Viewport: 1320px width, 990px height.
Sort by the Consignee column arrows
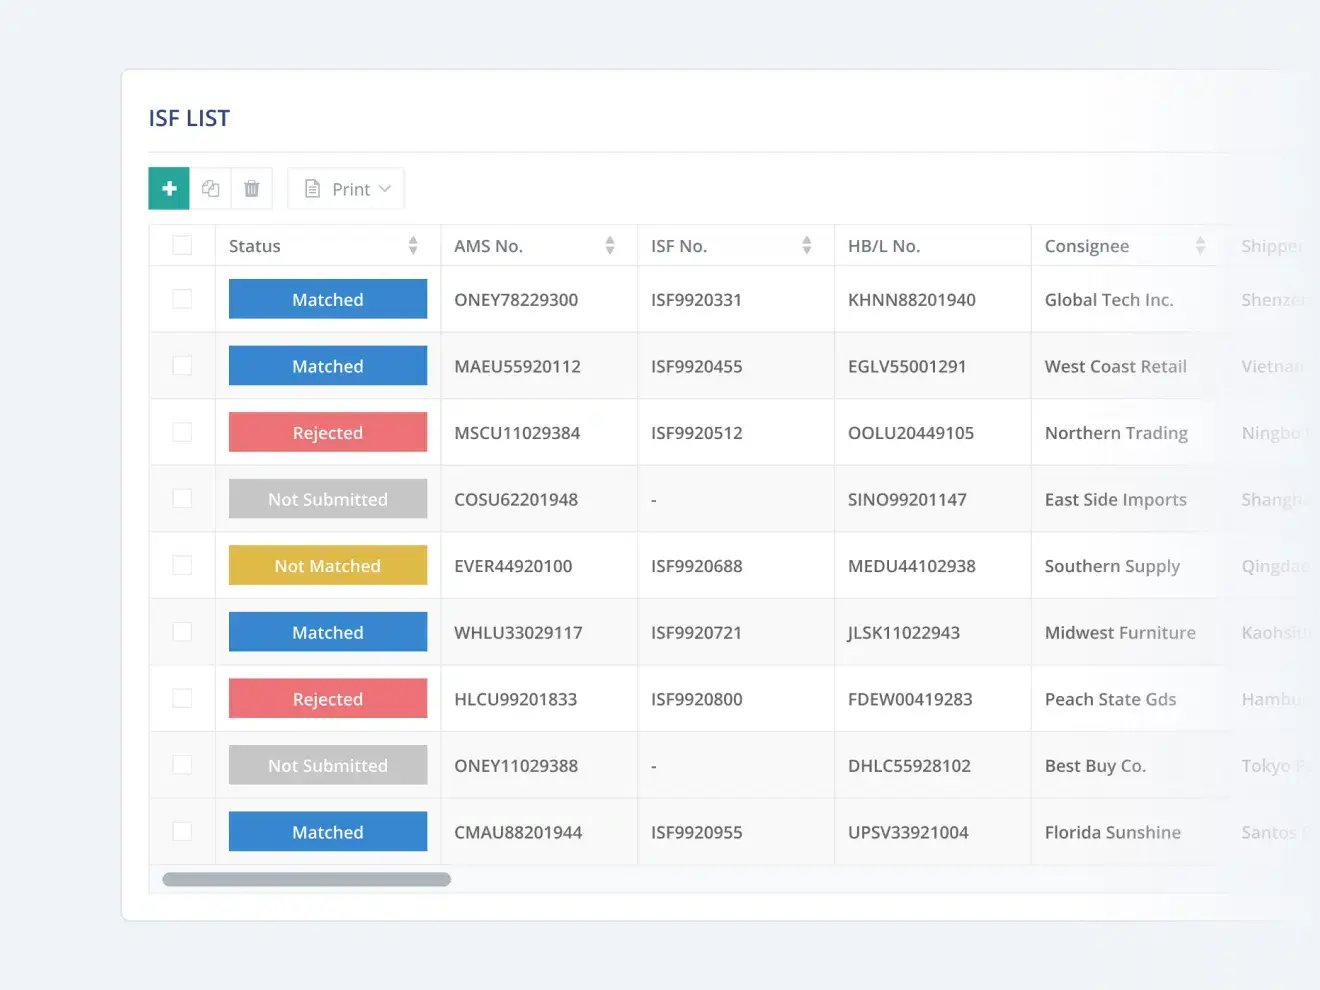click(1200, 246)
